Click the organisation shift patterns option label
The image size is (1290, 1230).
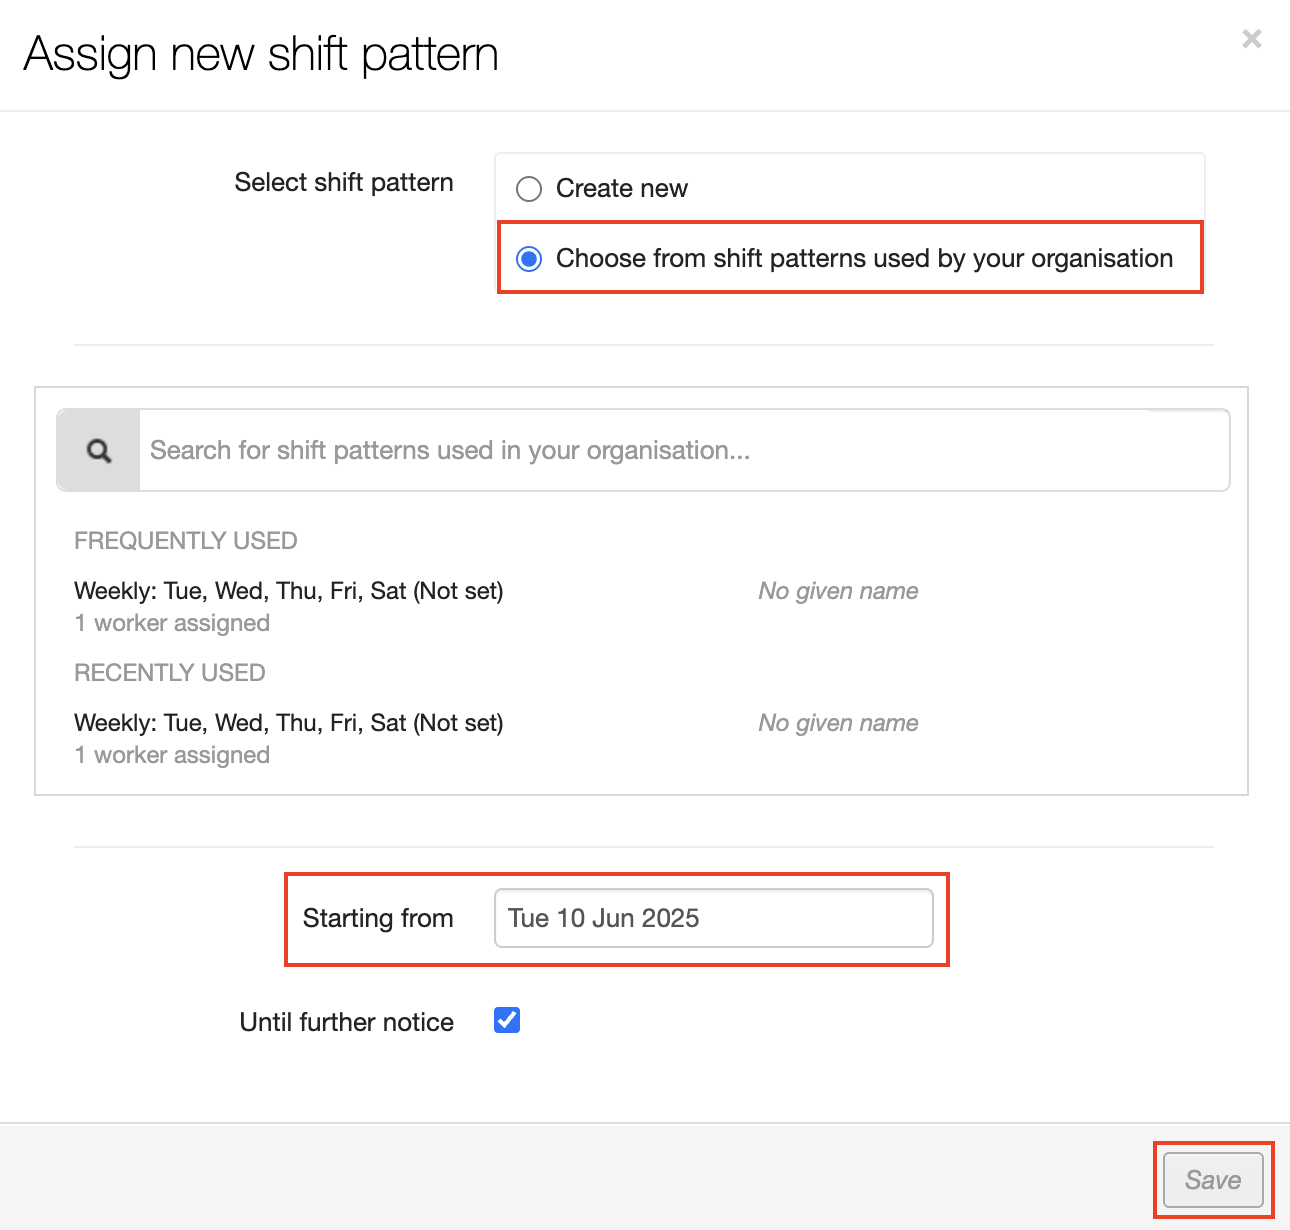point(864,259)
